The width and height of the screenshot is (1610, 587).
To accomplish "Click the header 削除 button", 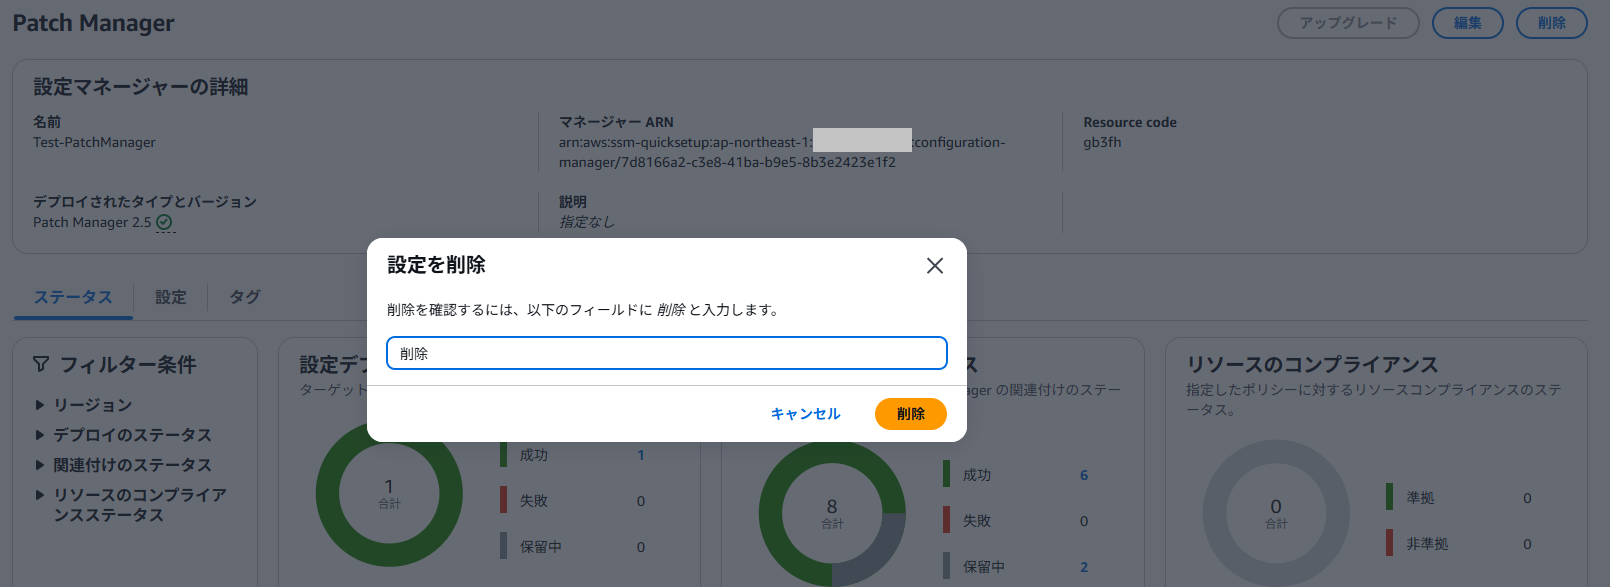I will [x=1551, y=23].
